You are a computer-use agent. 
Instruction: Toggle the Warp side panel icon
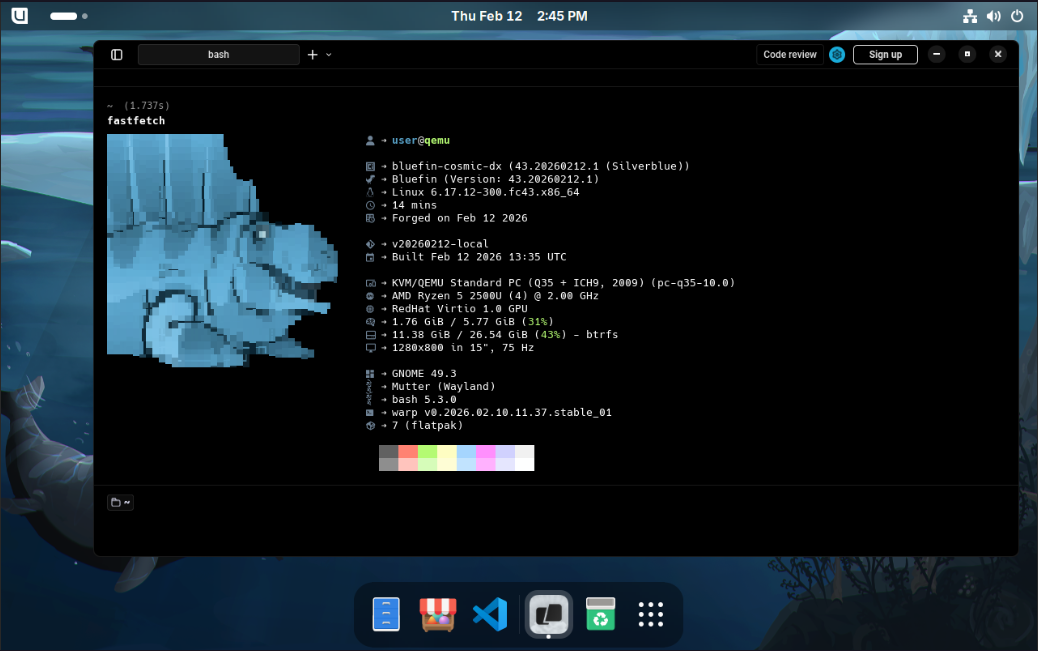(117, 54)
